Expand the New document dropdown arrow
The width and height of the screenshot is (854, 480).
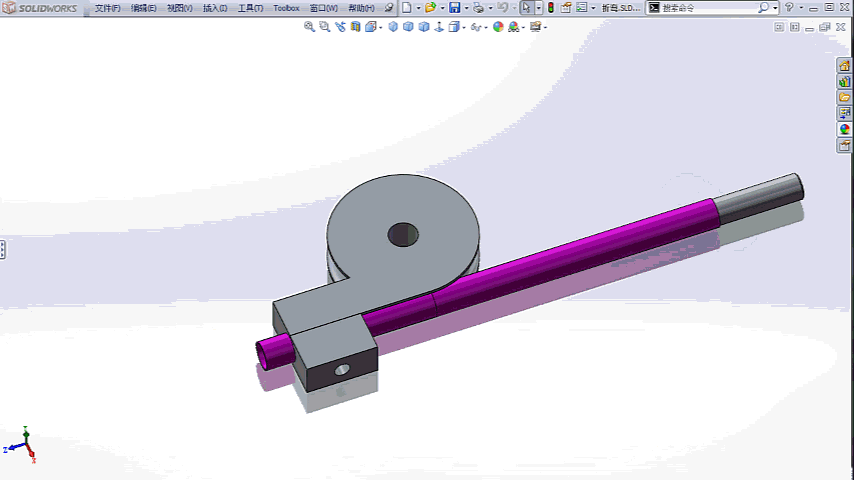(x=418, y=8)
